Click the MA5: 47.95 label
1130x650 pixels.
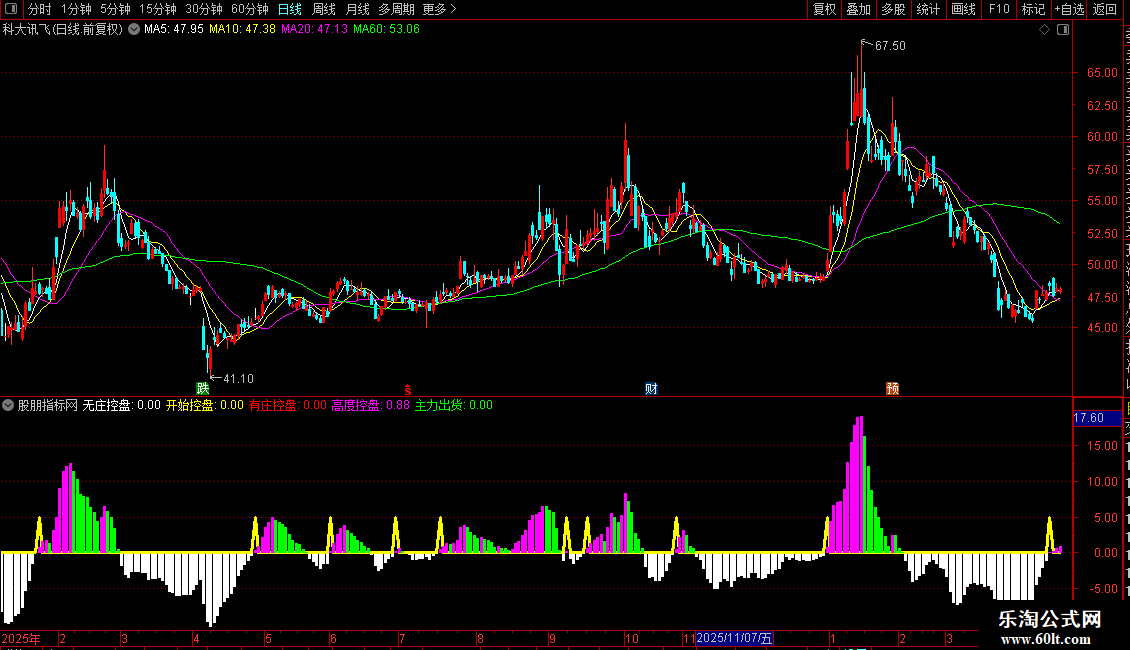tap(174, 30)
